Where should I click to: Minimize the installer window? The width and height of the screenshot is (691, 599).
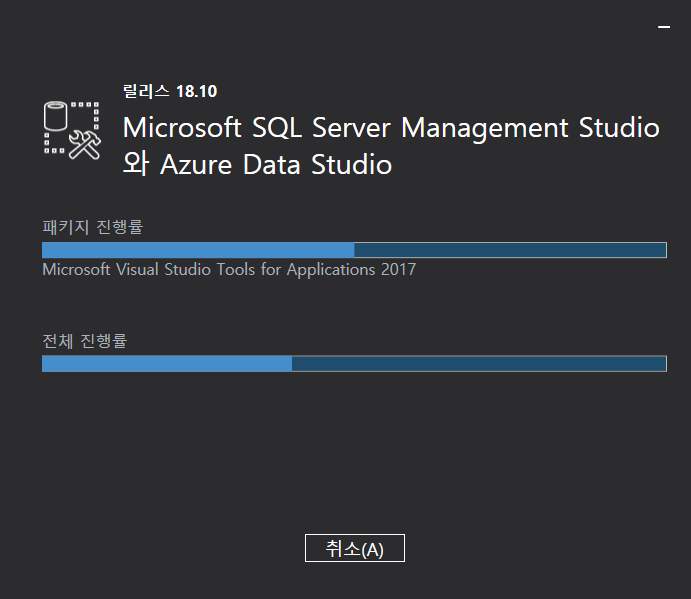click(x=664, y=27)
